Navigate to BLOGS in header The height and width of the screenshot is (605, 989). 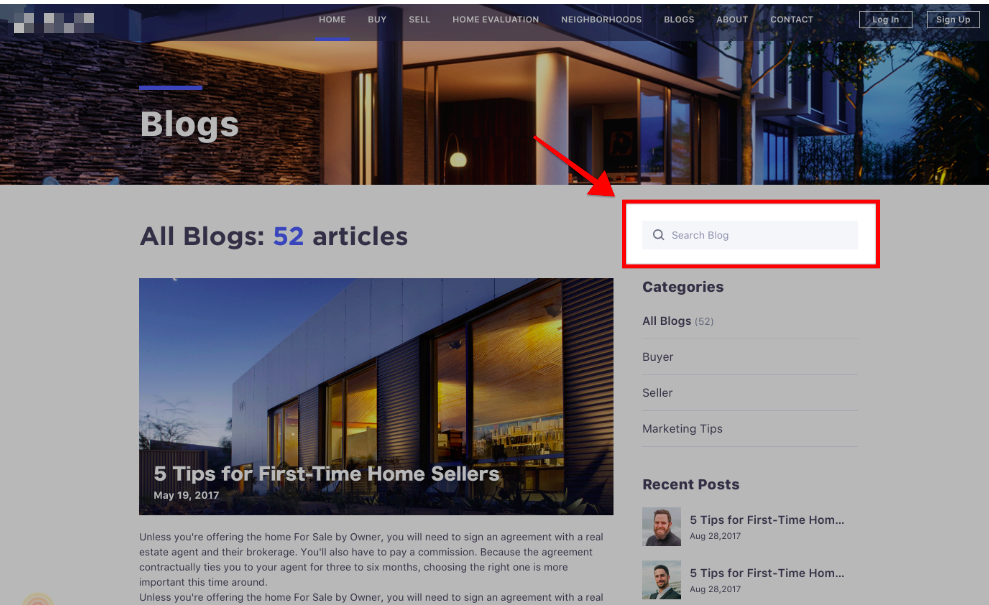(x=679, y=20)
